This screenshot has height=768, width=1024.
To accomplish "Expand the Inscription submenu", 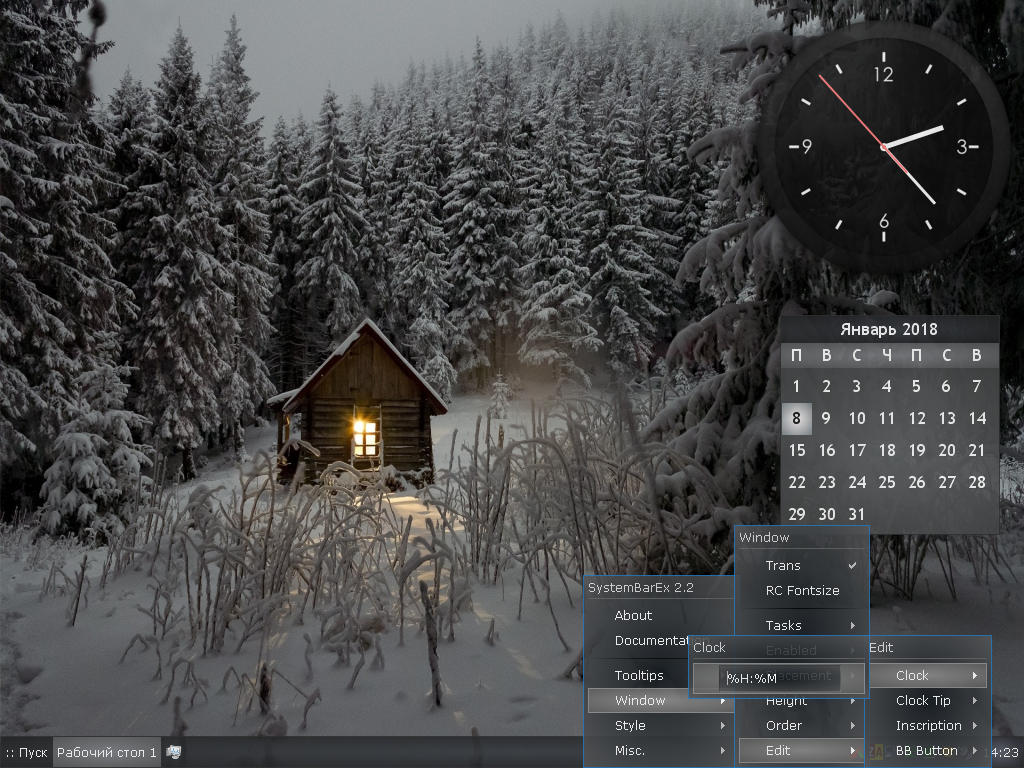I will point(928,726).
